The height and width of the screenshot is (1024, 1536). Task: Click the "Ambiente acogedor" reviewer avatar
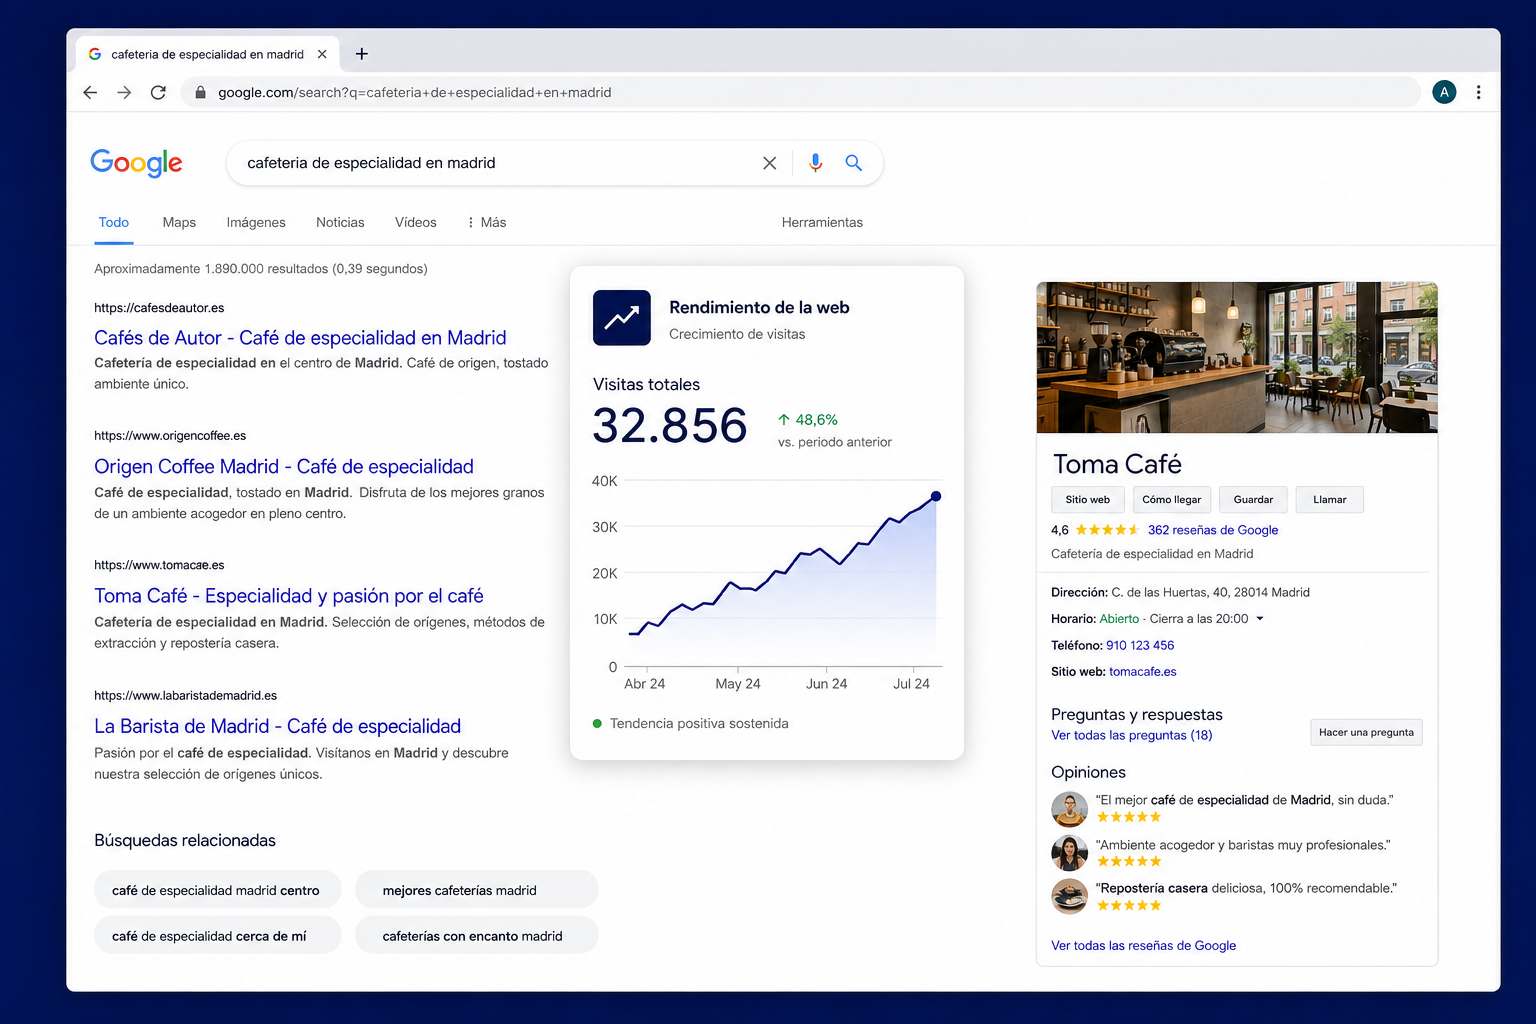(1069, 853)
